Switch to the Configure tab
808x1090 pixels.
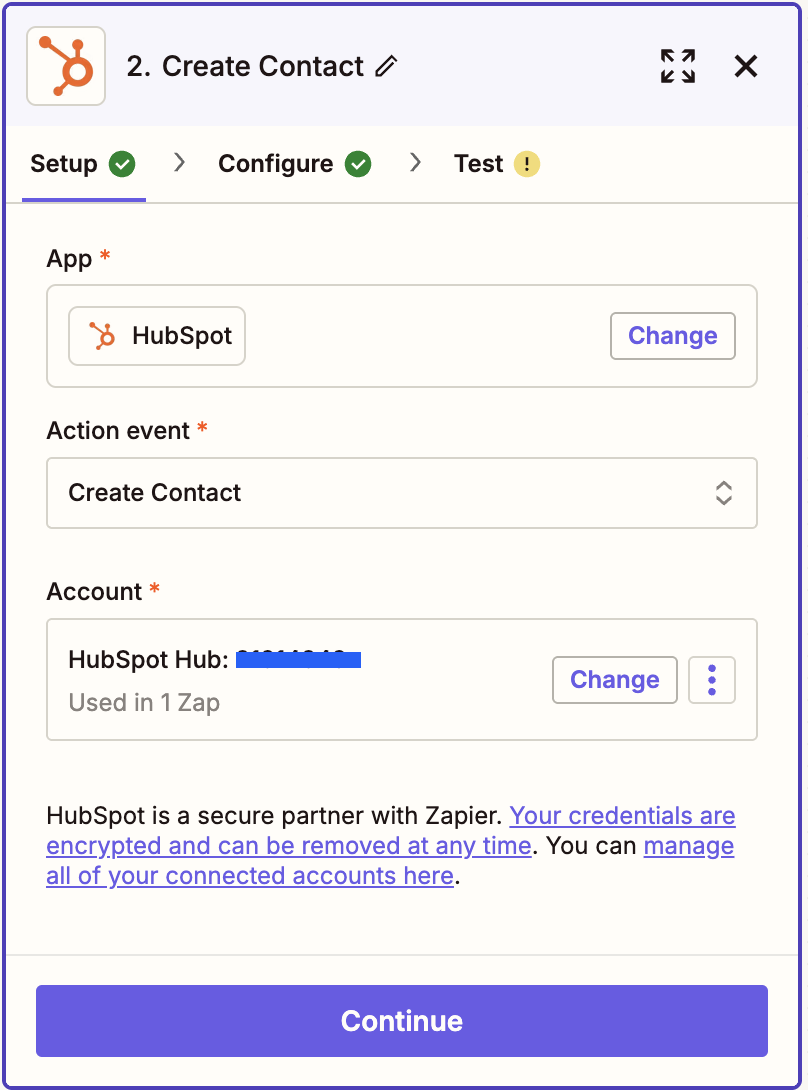coord(276,164)
